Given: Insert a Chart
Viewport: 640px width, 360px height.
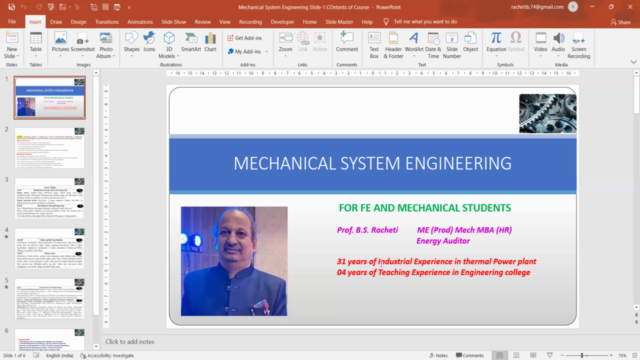Looking at the screenshot, I should [x=210, y=42].
